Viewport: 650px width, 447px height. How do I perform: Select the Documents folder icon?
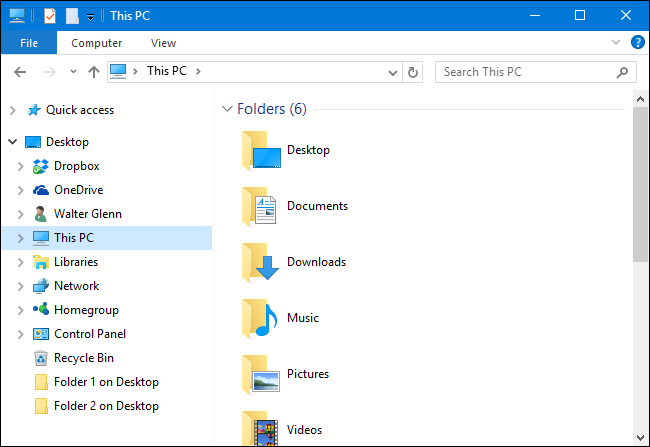260,206
